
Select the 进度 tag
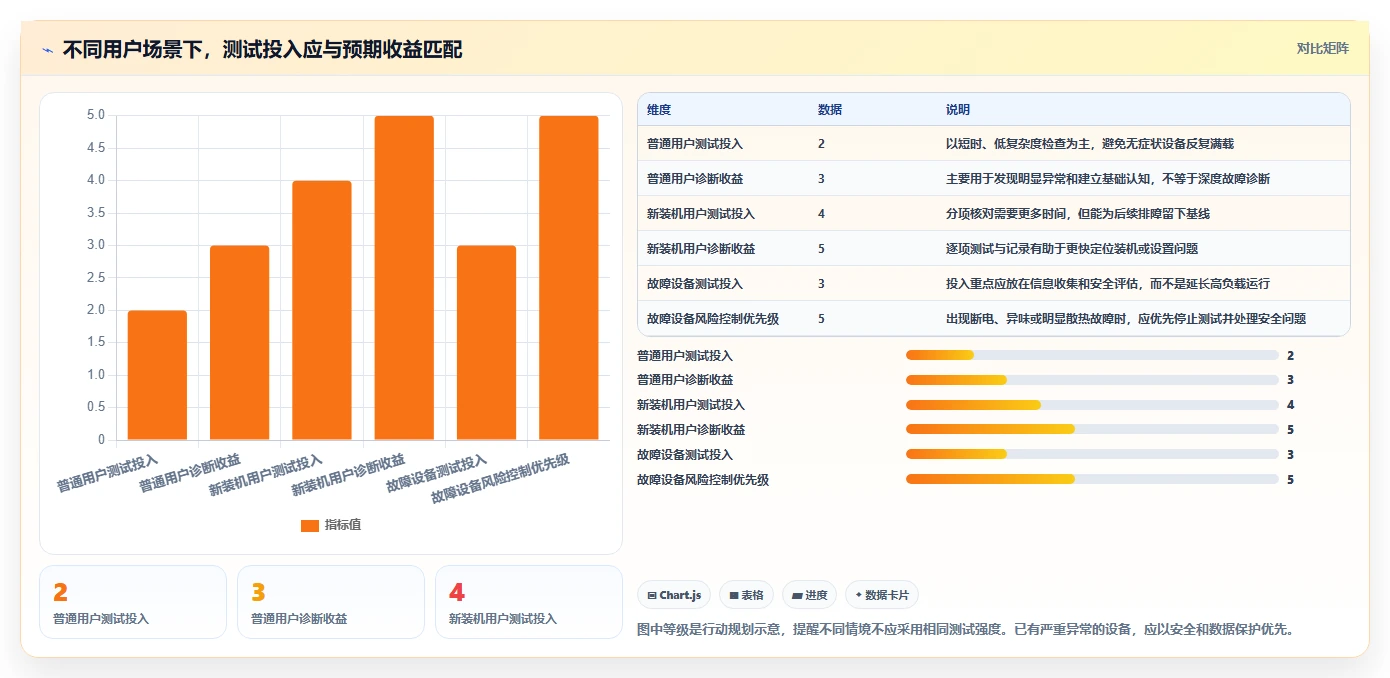coord(810,595)
